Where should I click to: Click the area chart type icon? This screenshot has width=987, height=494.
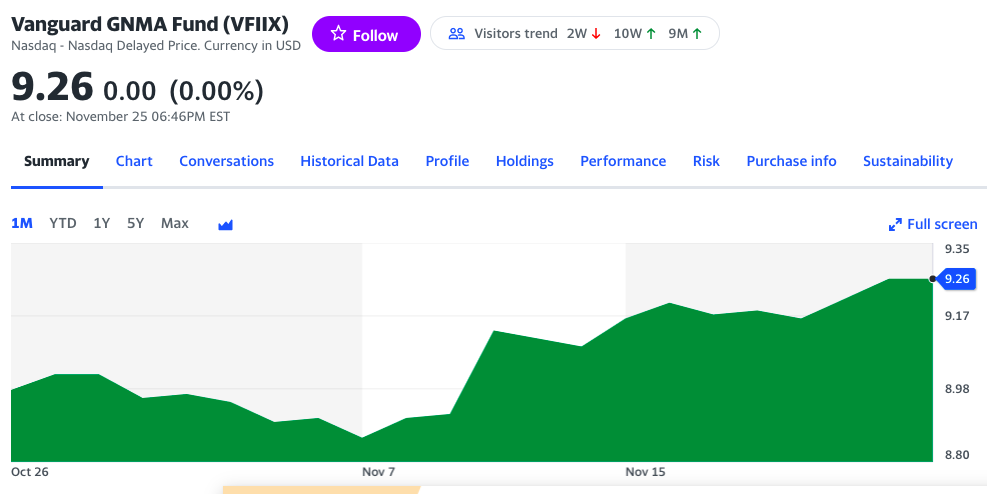tap(225, 224)
